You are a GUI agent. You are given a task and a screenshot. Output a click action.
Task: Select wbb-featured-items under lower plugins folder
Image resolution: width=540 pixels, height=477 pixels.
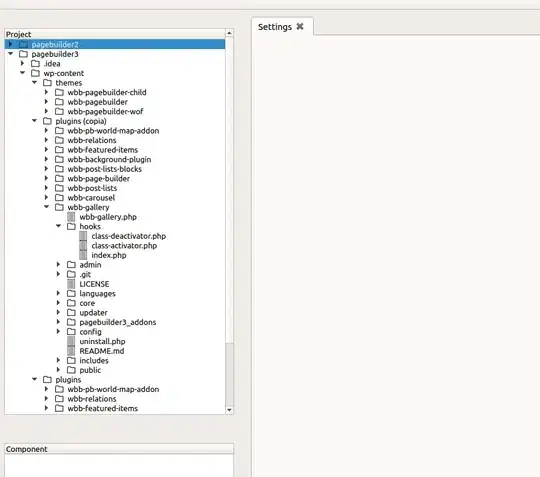click(x=103, y=408)
